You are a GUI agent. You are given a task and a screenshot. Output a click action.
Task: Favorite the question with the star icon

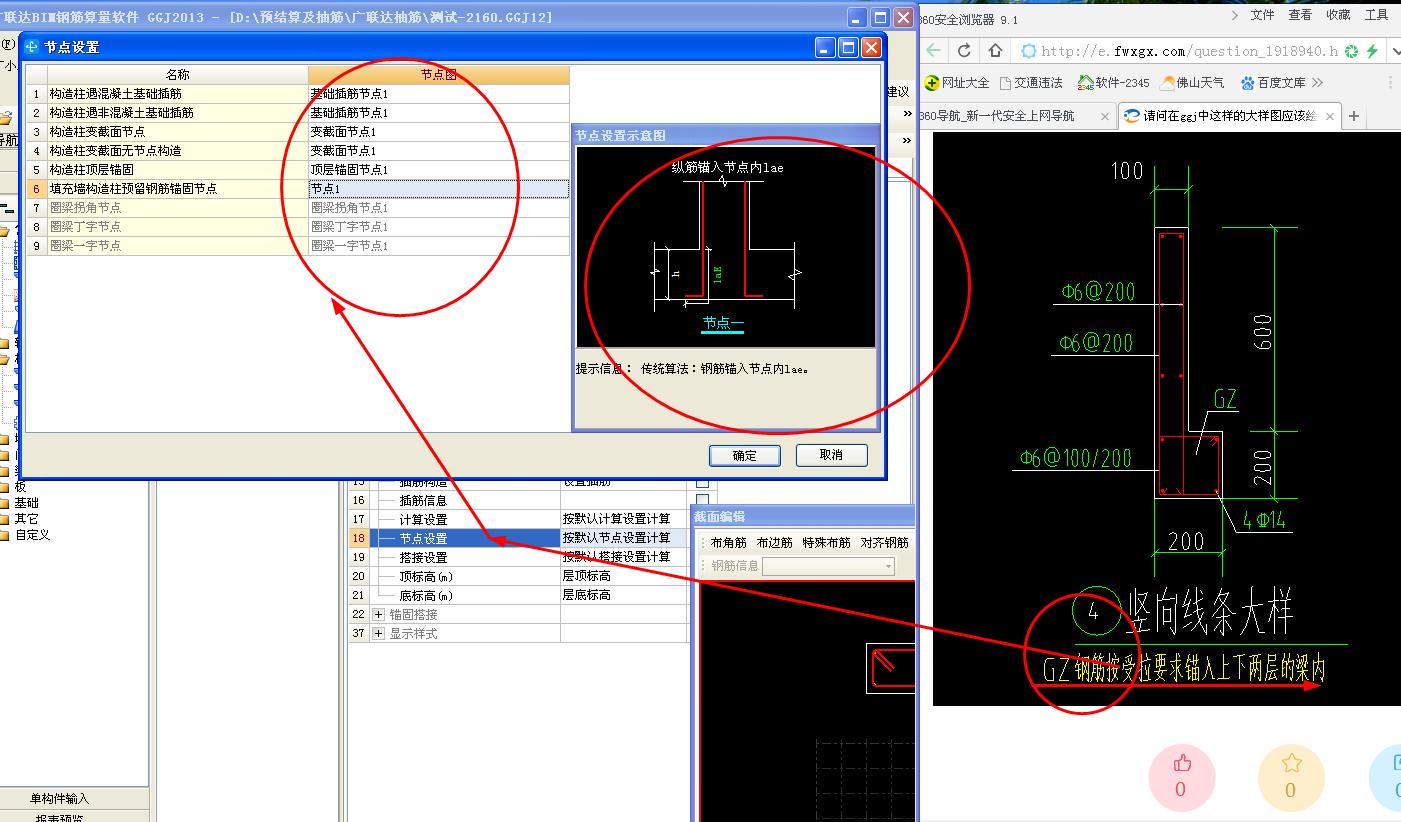[x=1290, y=777]
